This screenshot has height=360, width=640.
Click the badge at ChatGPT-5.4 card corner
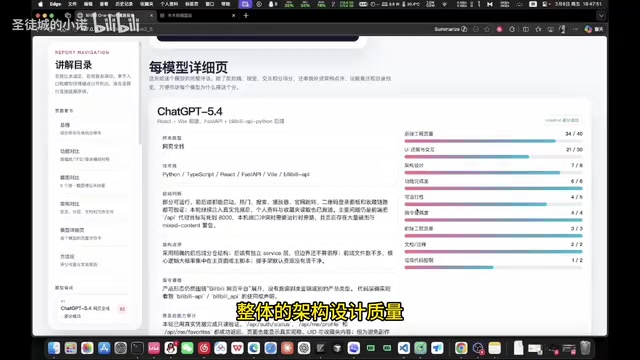562,120
